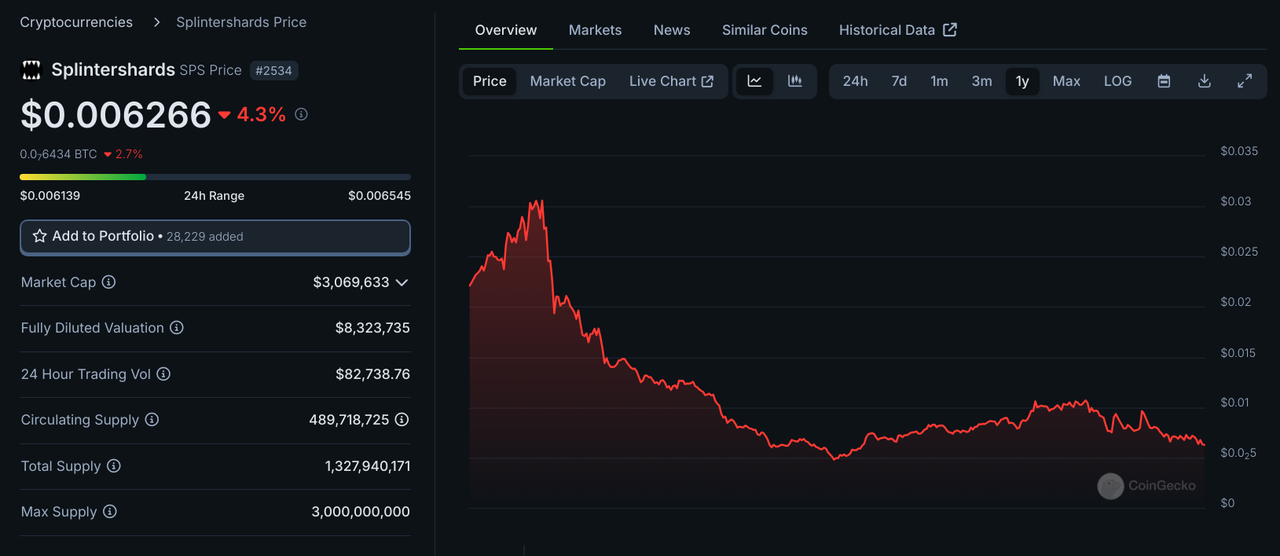Switch to the News tab
This screenshot has width=1280, height=556.
[672, 30]
